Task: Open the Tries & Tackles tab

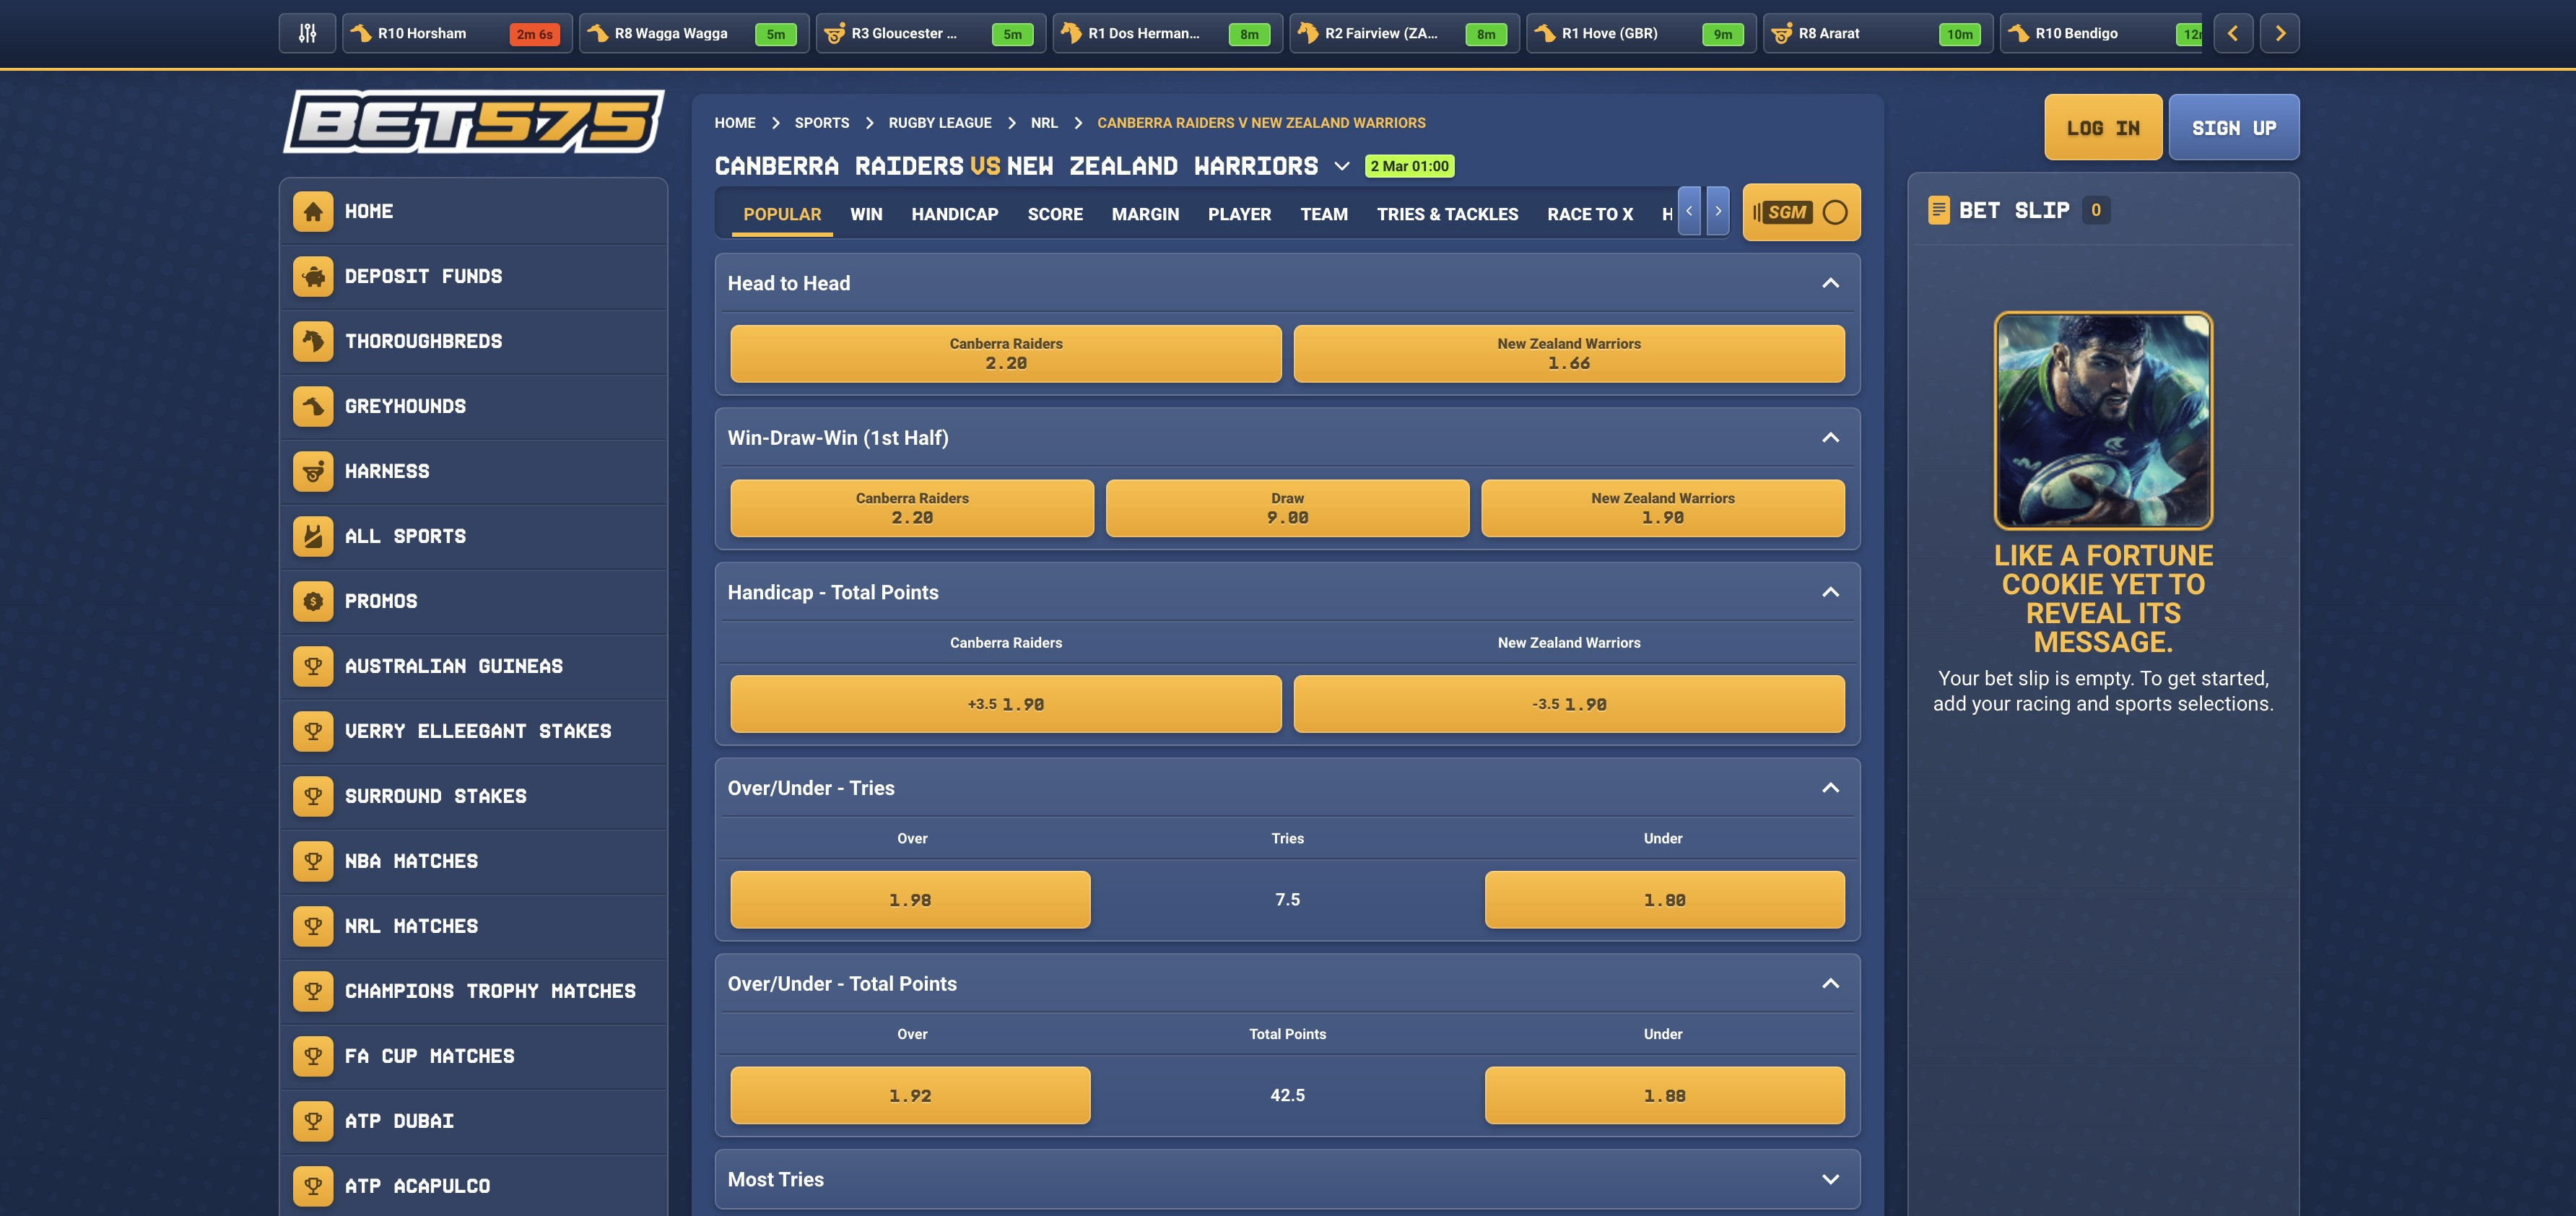Action: click(1447, 214)
